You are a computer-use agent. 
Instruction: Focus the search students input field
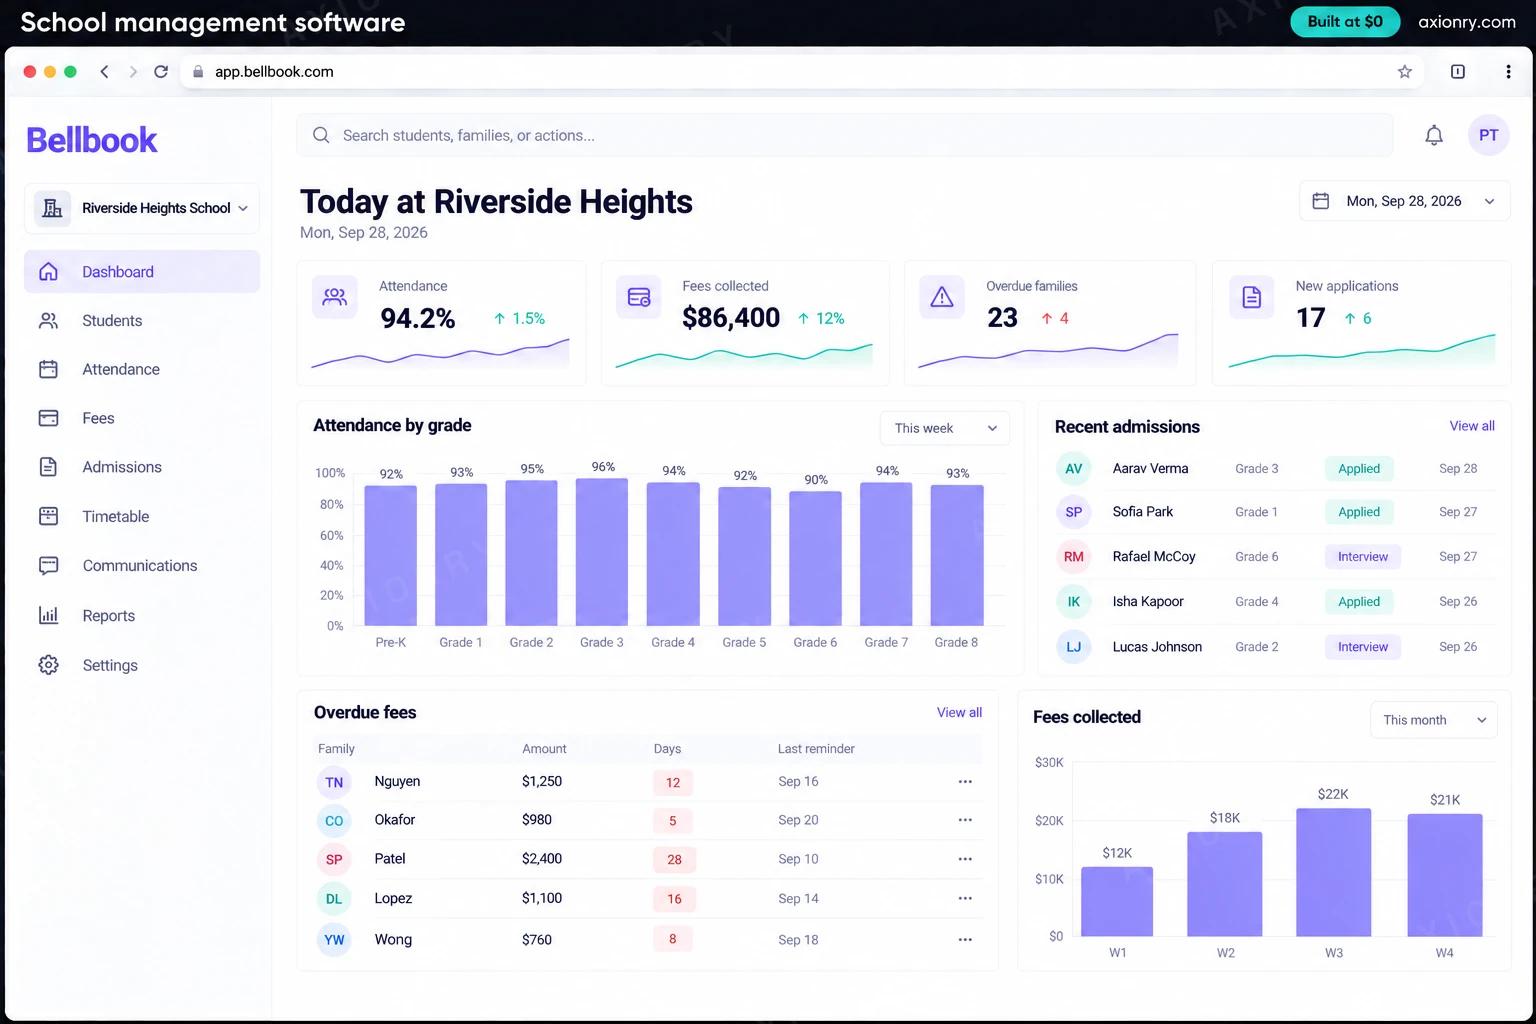tap(844, 135)
